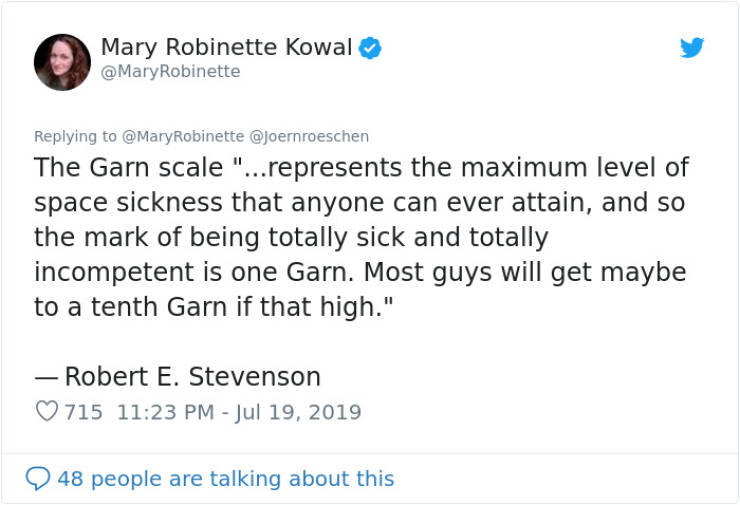This screenshot has width=740, height=505.
Task: Open Mary Robinette Kowal's profile avatar
Action: [62, 62]
